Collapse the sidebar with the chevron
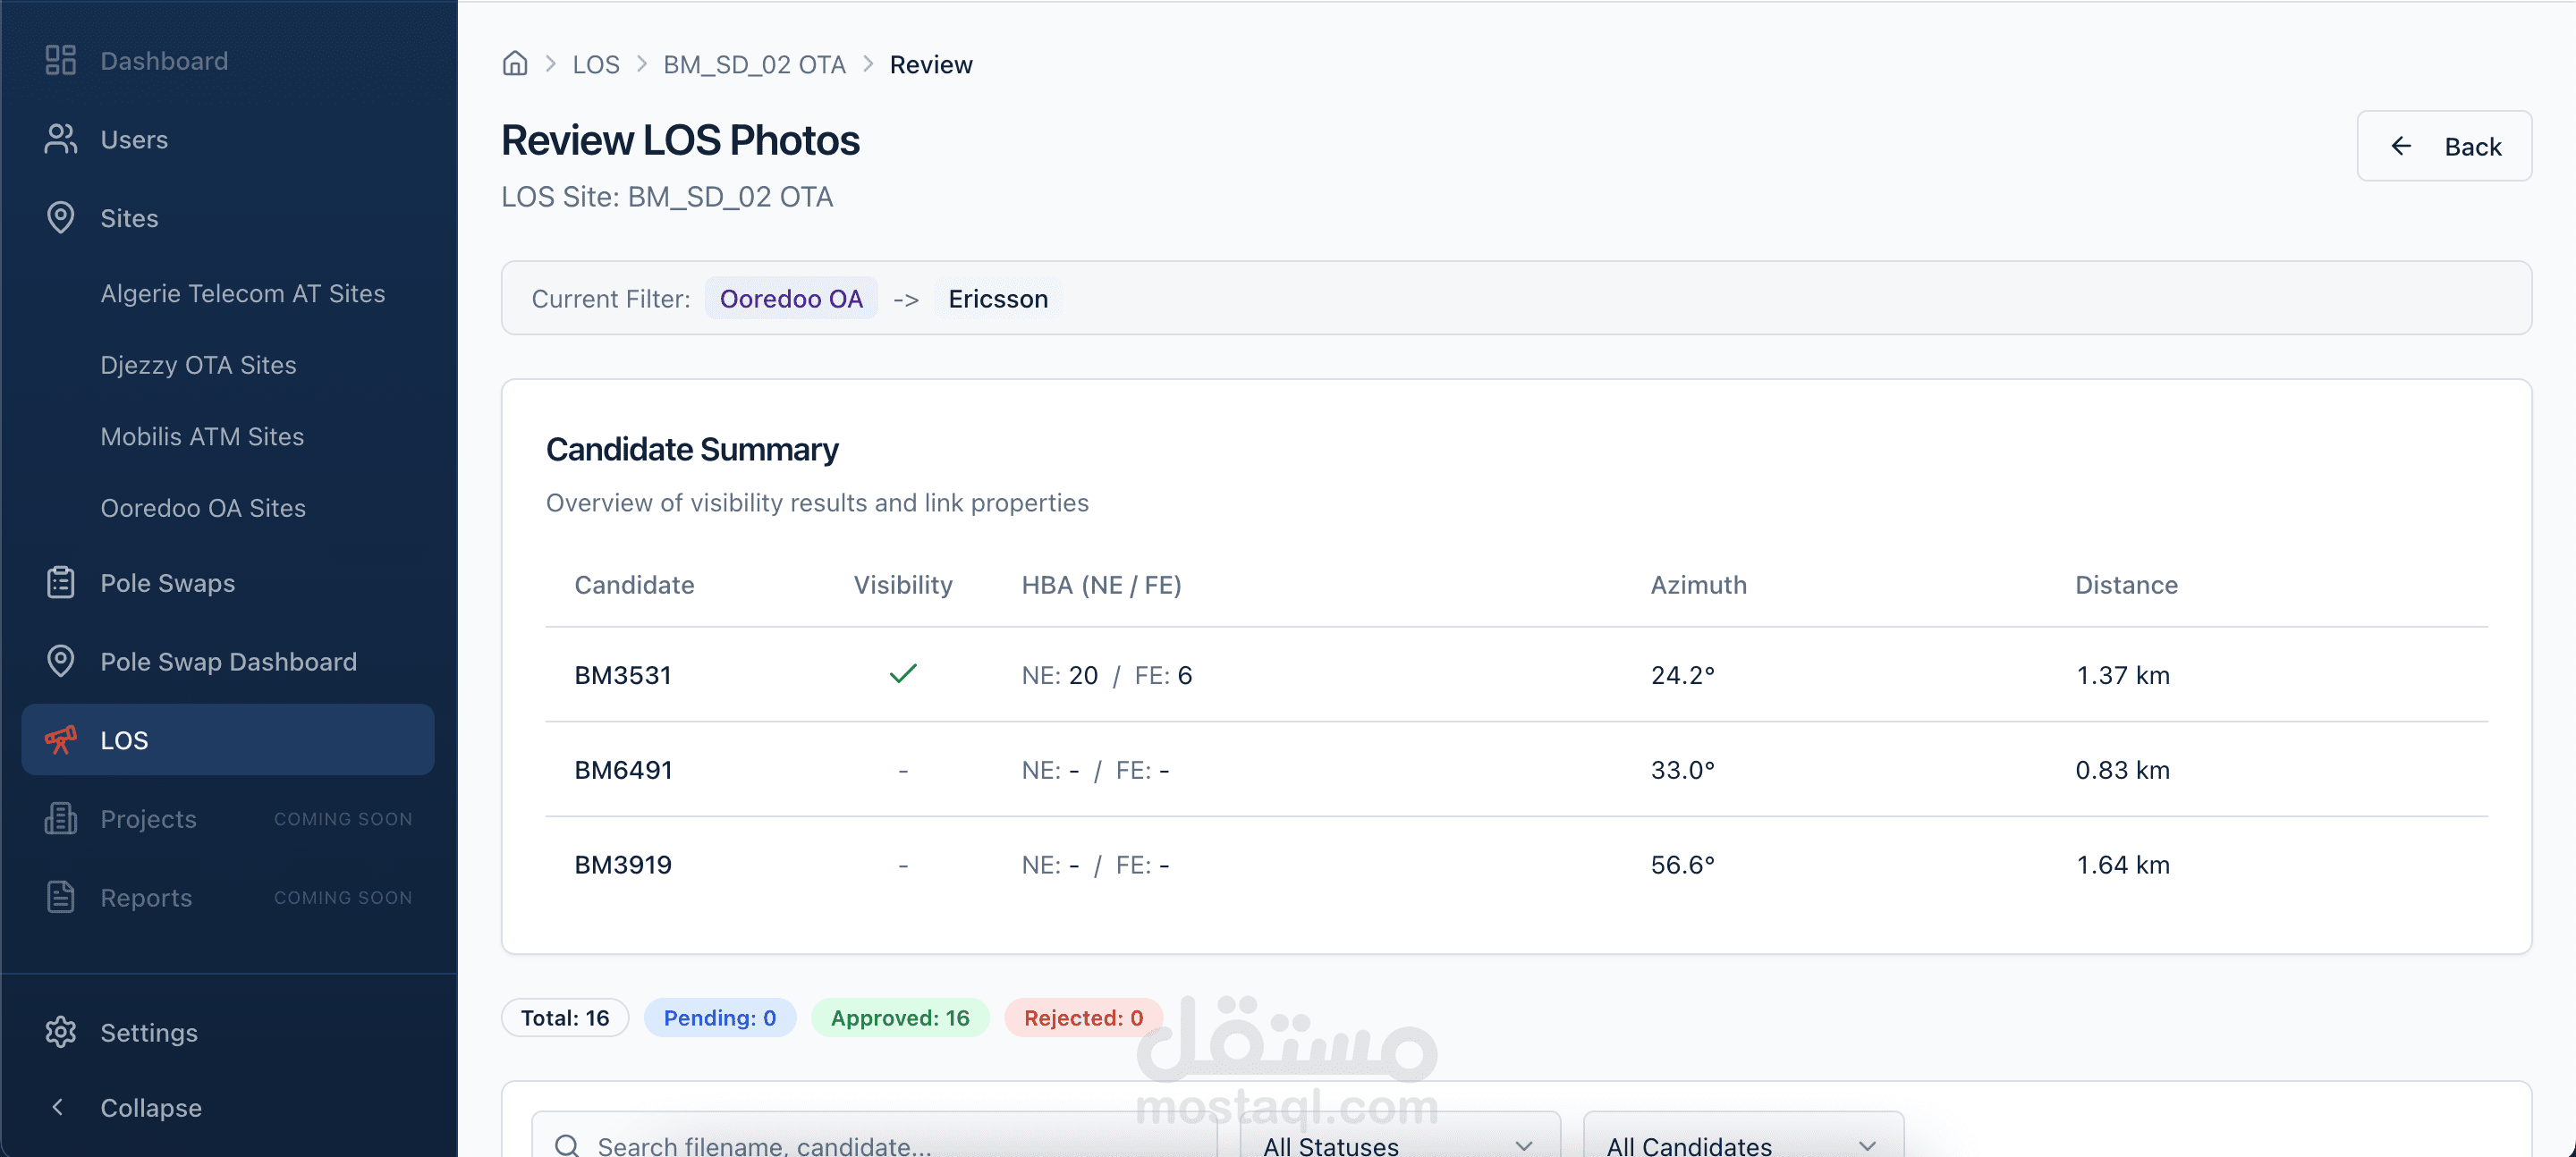 click(x=58, y=1108)
